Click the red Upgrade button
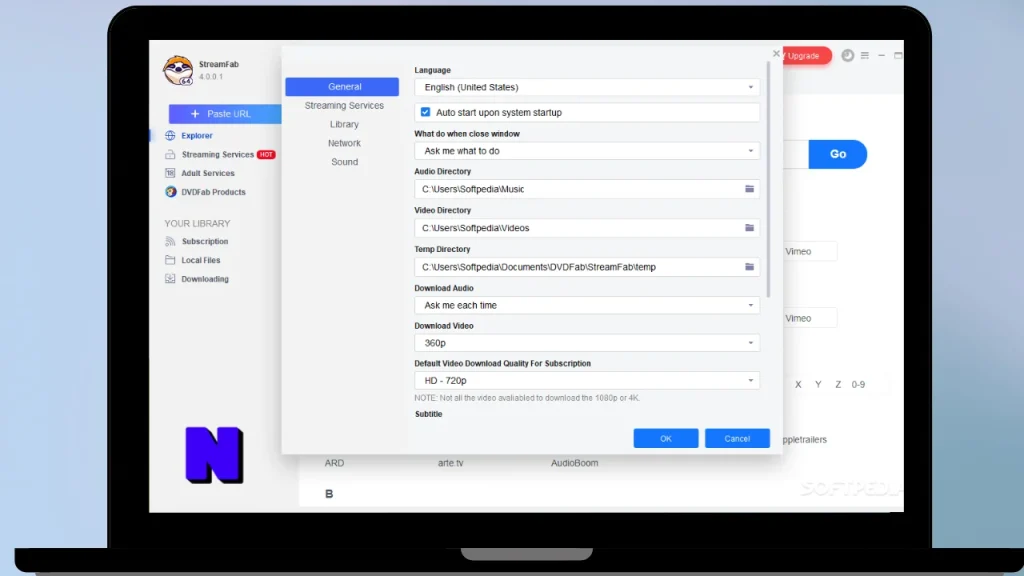The width and height of the screenshot is (1024, 576). point(806,56)
